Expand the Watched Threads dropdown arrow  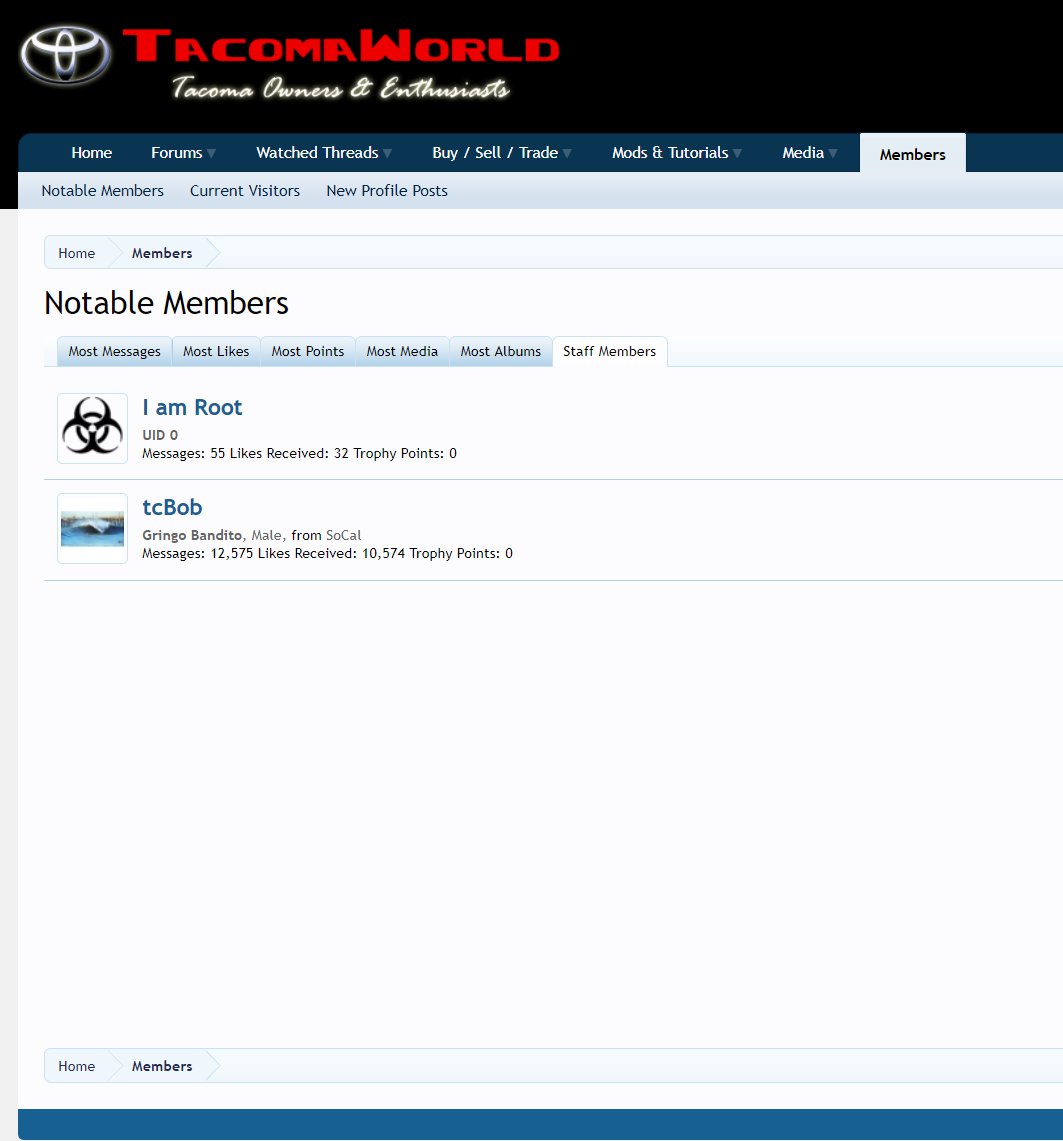pyautogui.click(x=387, y=153)
